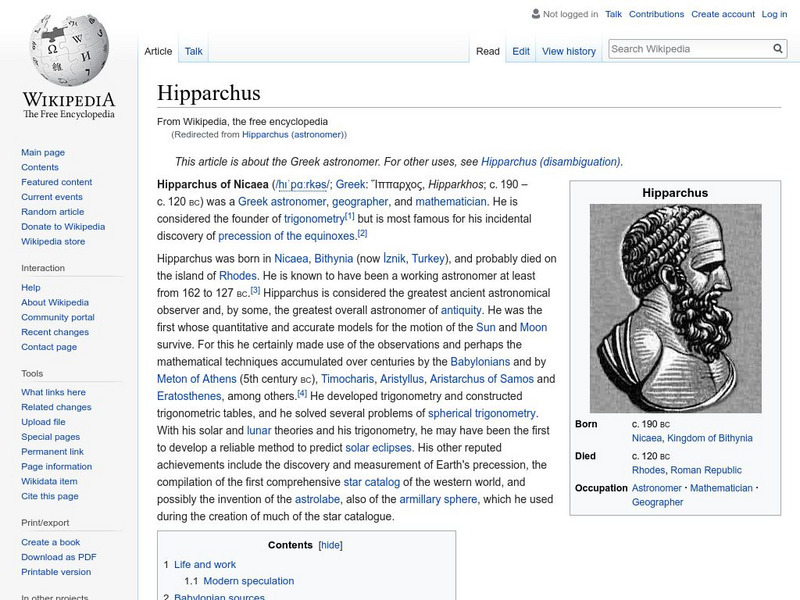Open Cite this page
Viewport: 800px width, 600px height.
coord(49,495)
